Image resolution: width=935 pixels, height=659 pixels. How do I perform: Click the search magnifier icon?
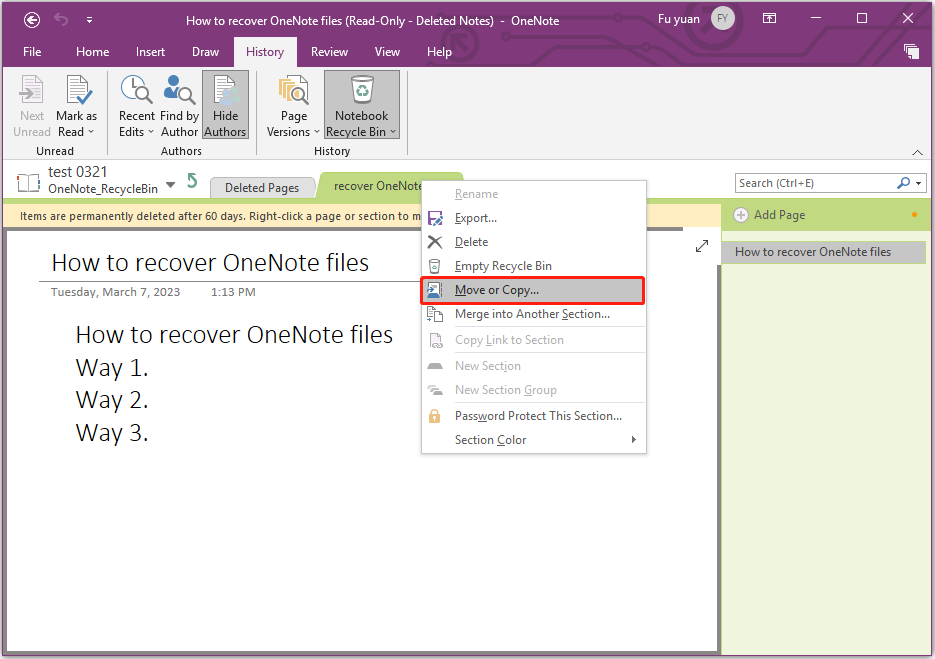coord(903,183)
